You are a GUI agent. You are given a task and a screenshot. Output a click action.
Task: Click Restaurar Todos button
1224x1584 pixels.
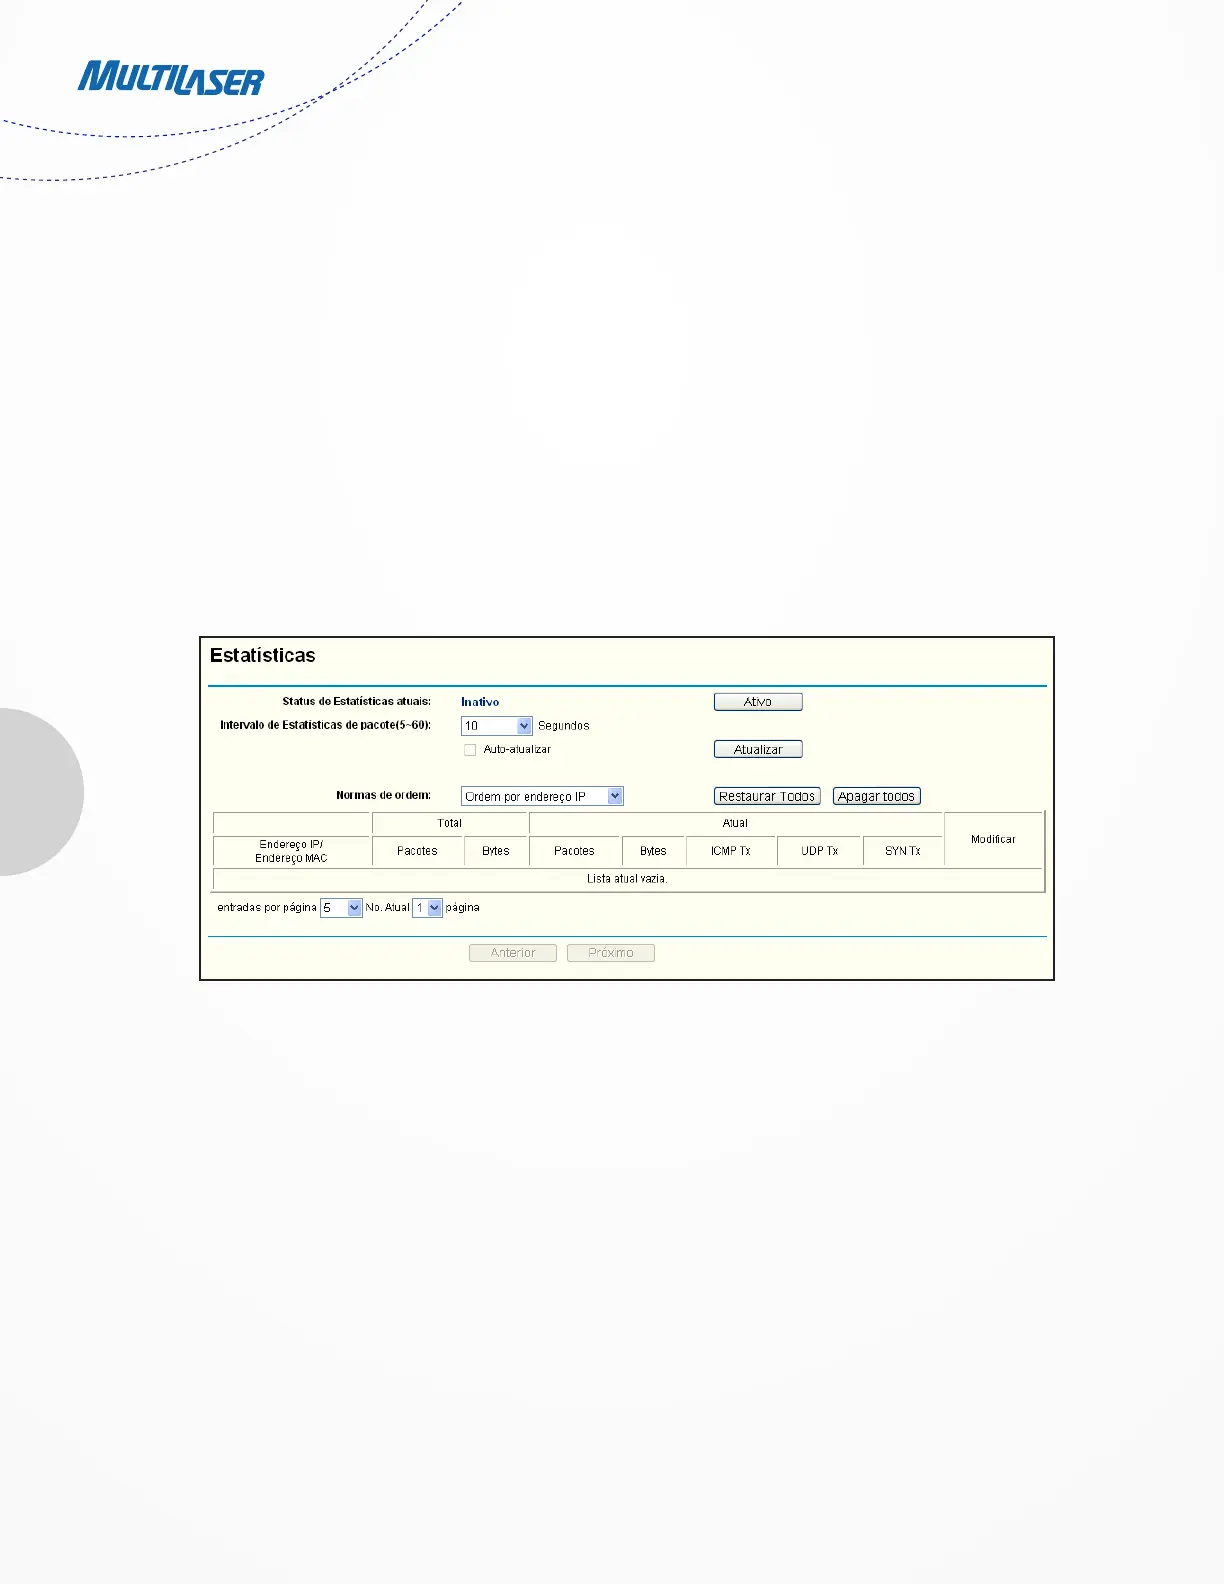pyautogui.click(x=767, y=796)
